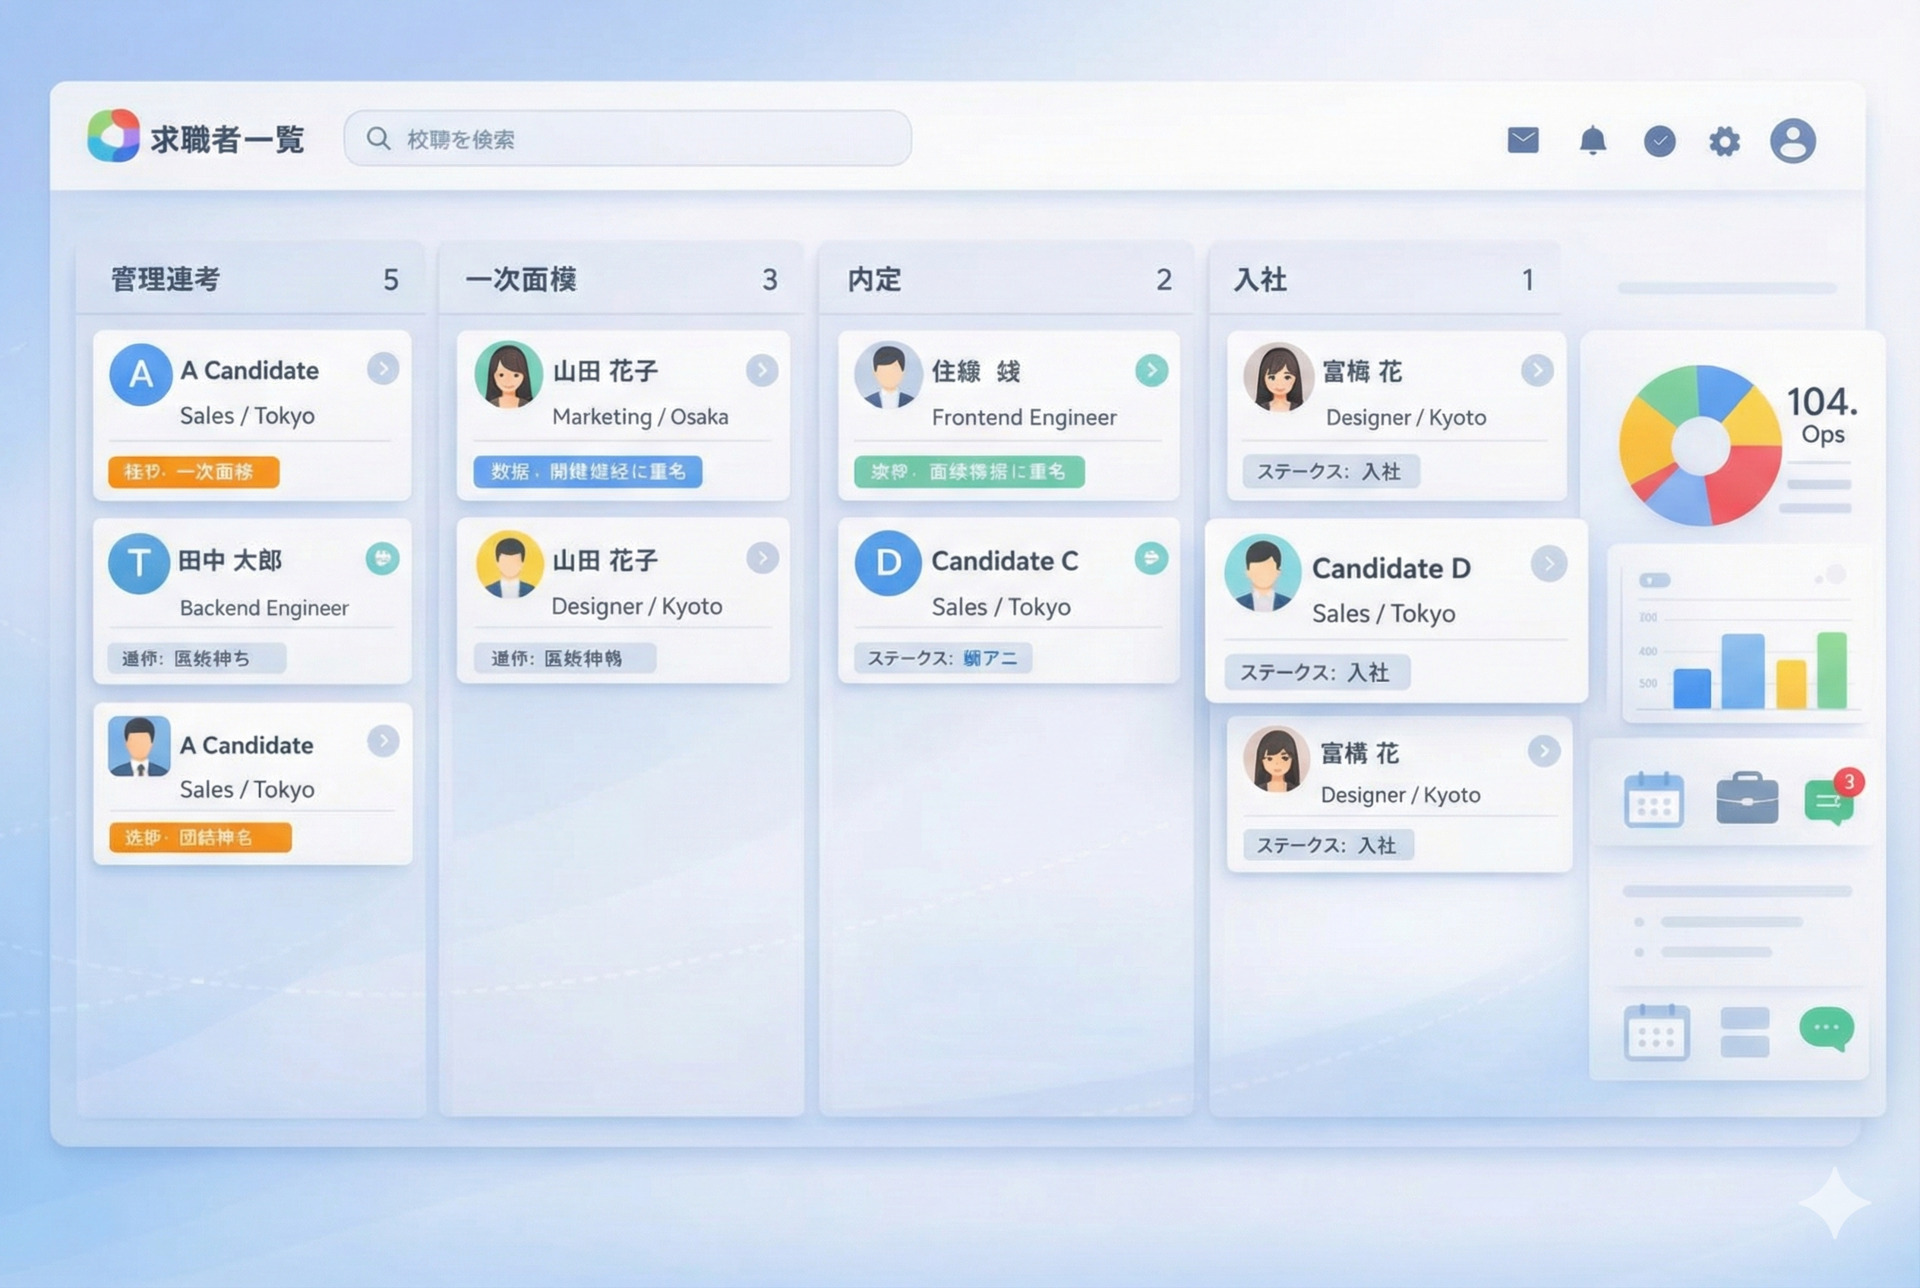
Task: Toggle the small switch above the bar chart
Action: [1655, 580]
